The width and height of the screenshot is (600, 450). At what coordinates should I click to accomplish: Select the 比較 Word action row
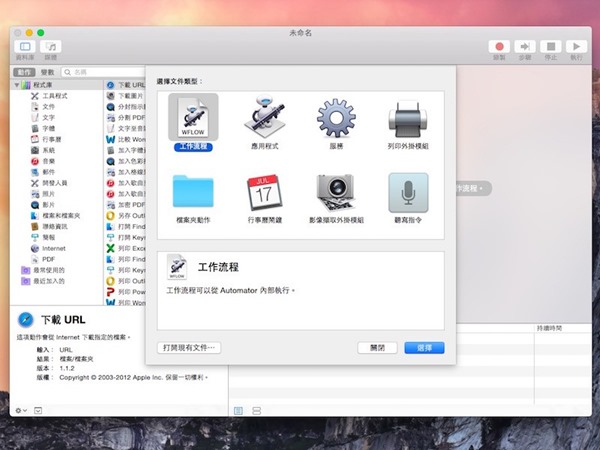[126, 139]
